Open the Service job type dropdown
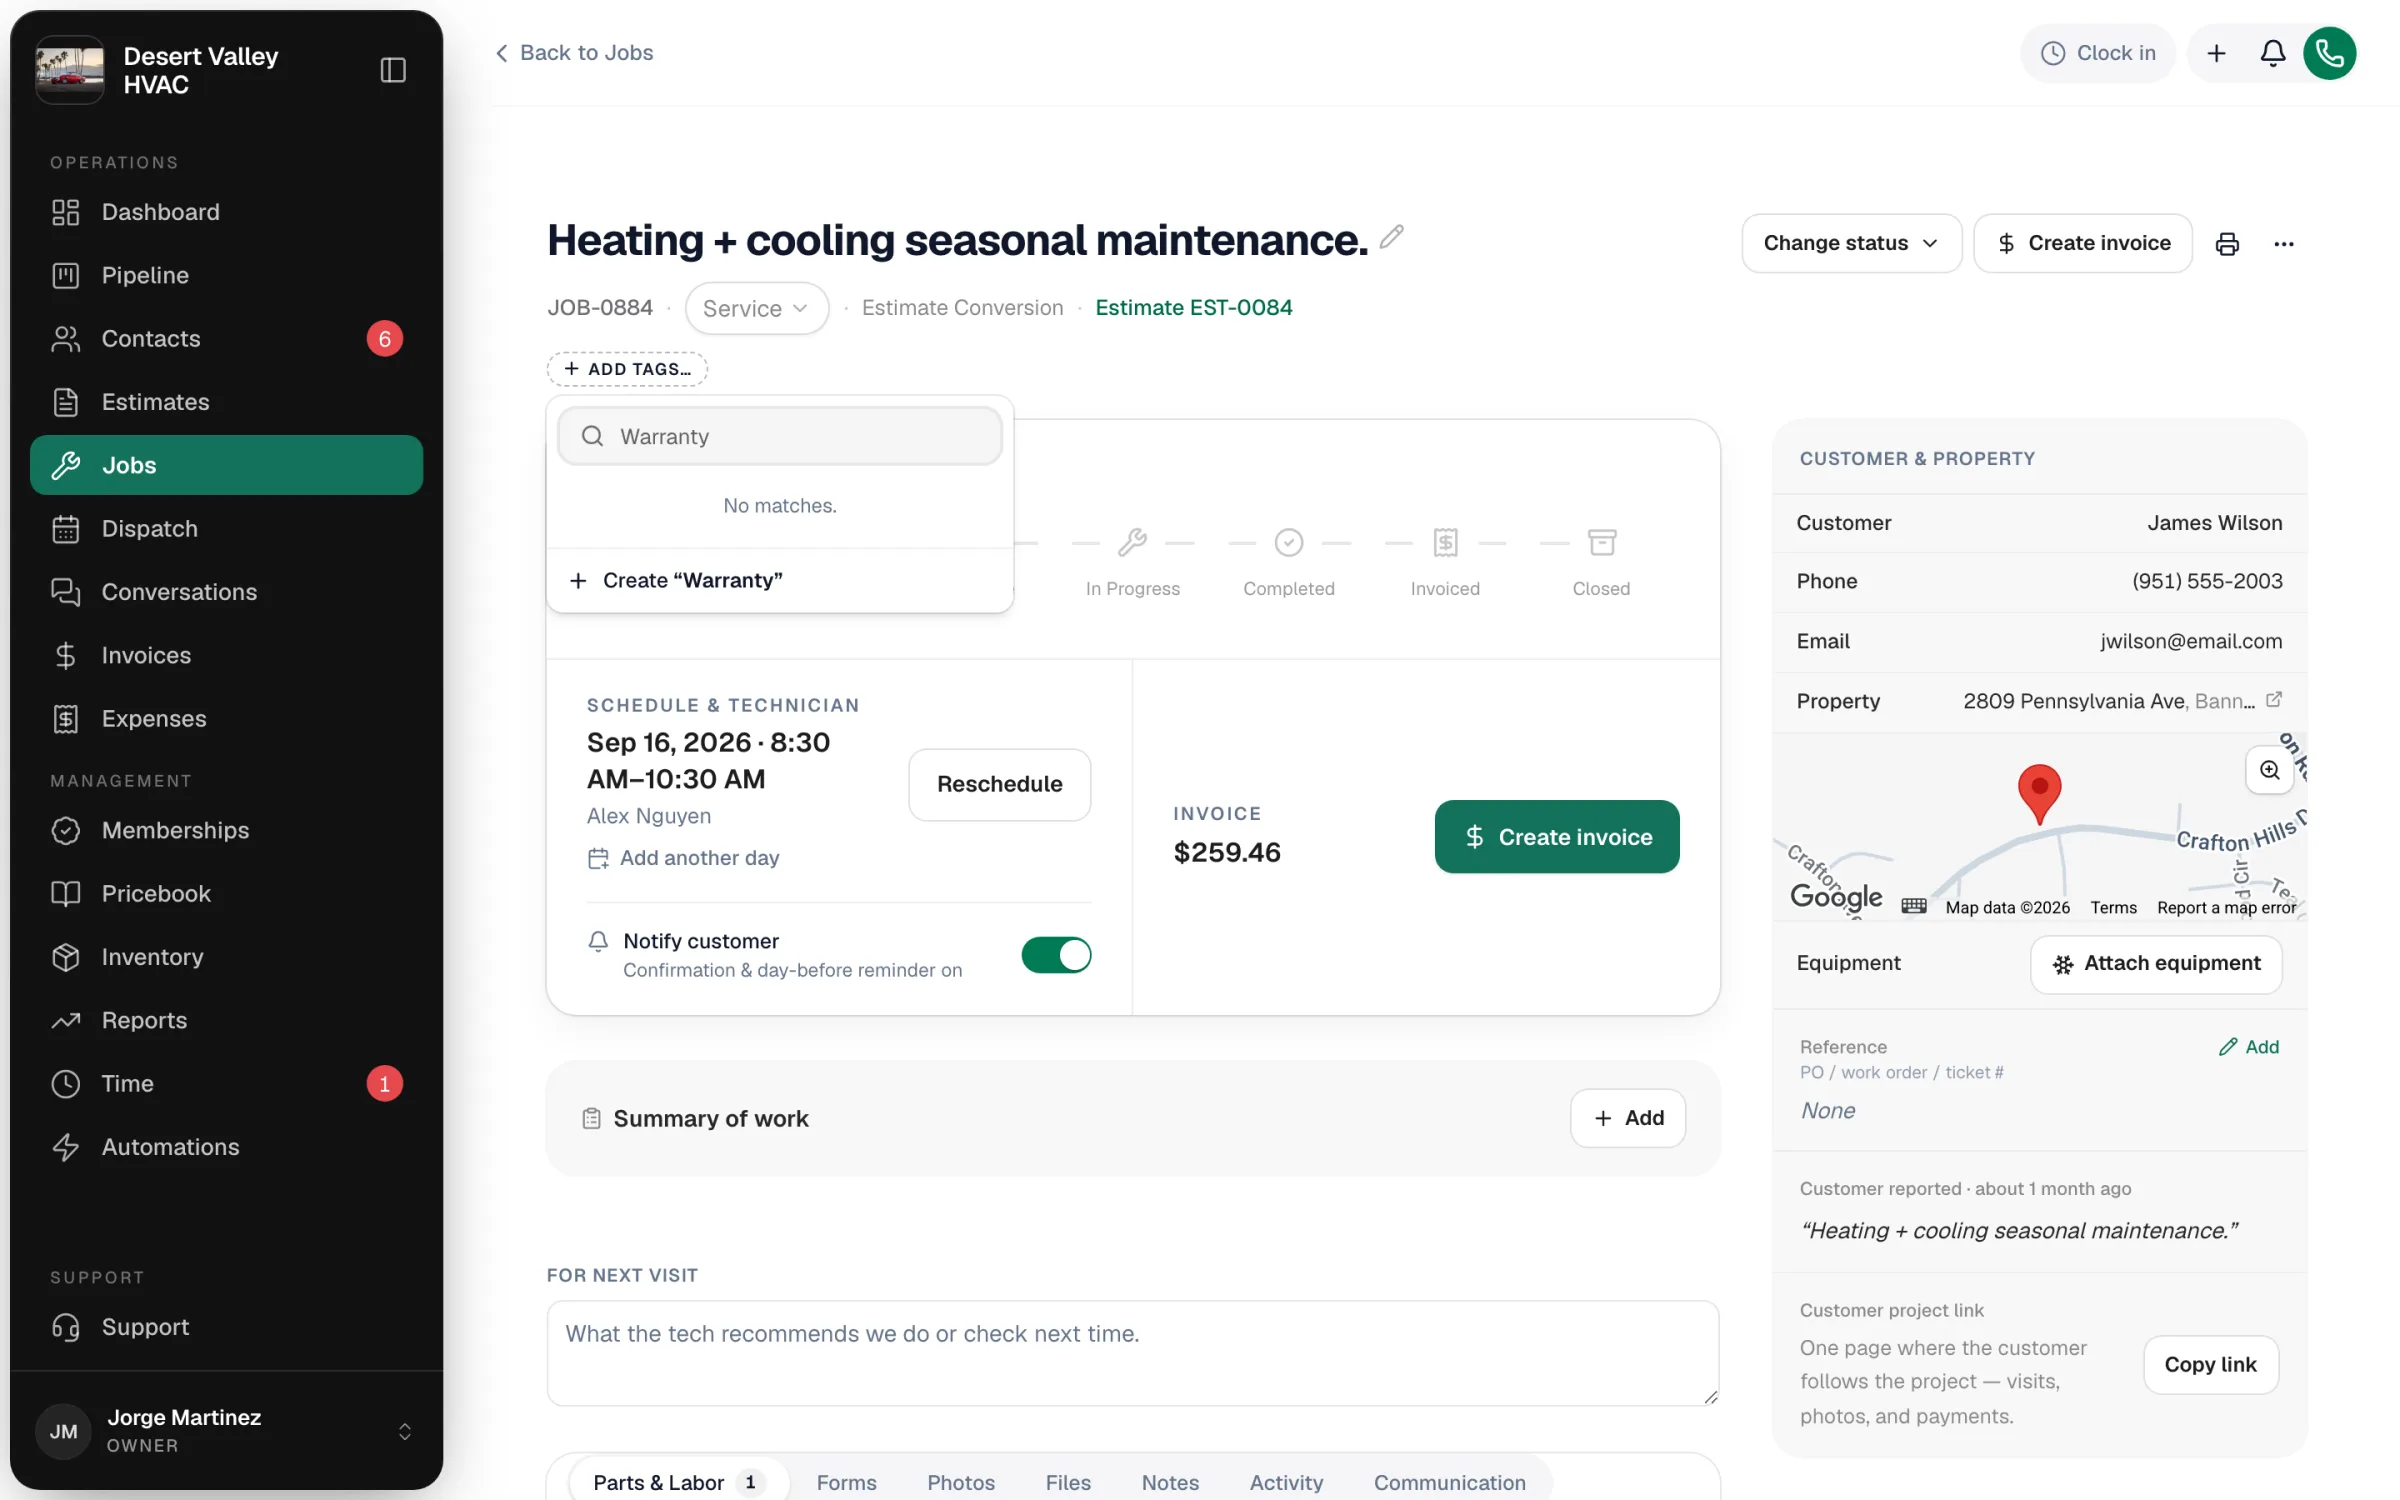Screen dimensions: 2400x1500 [x=756, y=308]
